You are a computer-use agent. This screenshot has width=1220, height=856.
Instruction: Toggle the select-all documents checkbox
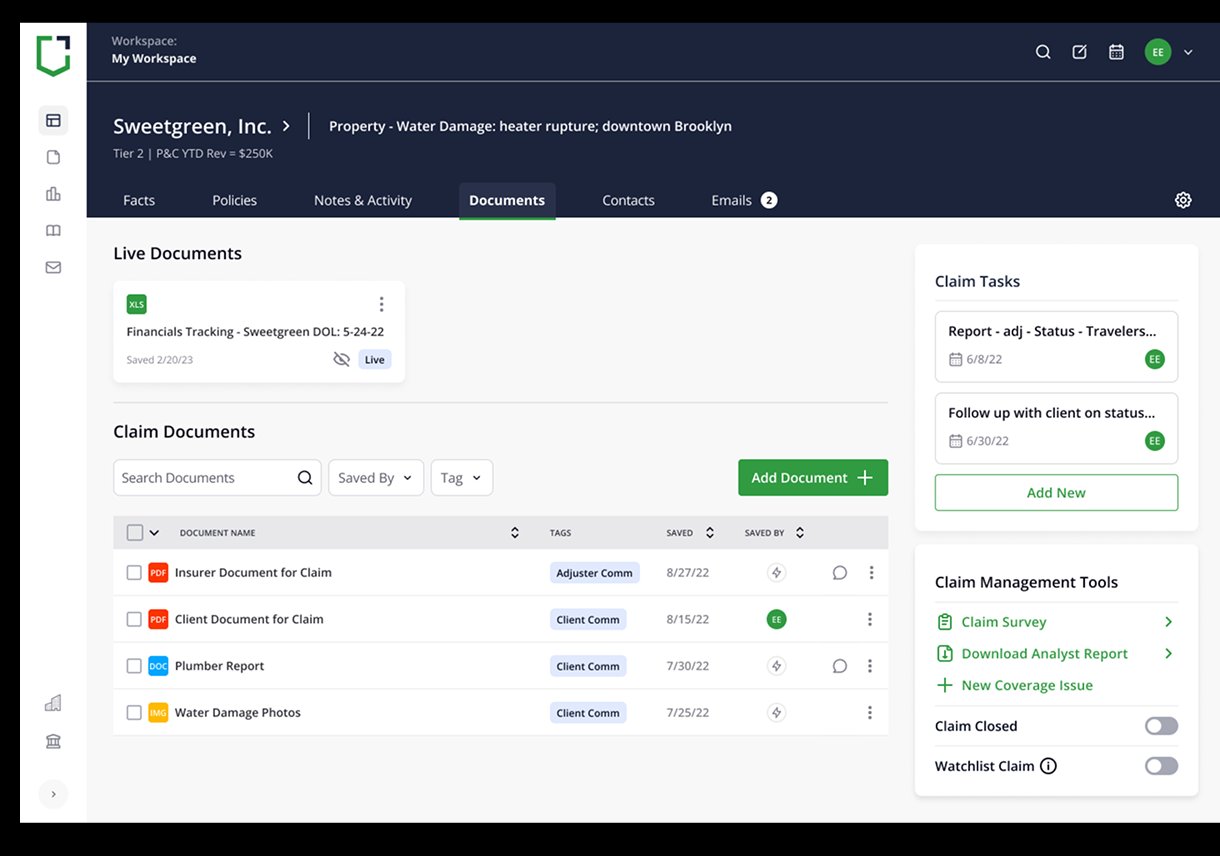click(134, 533)
